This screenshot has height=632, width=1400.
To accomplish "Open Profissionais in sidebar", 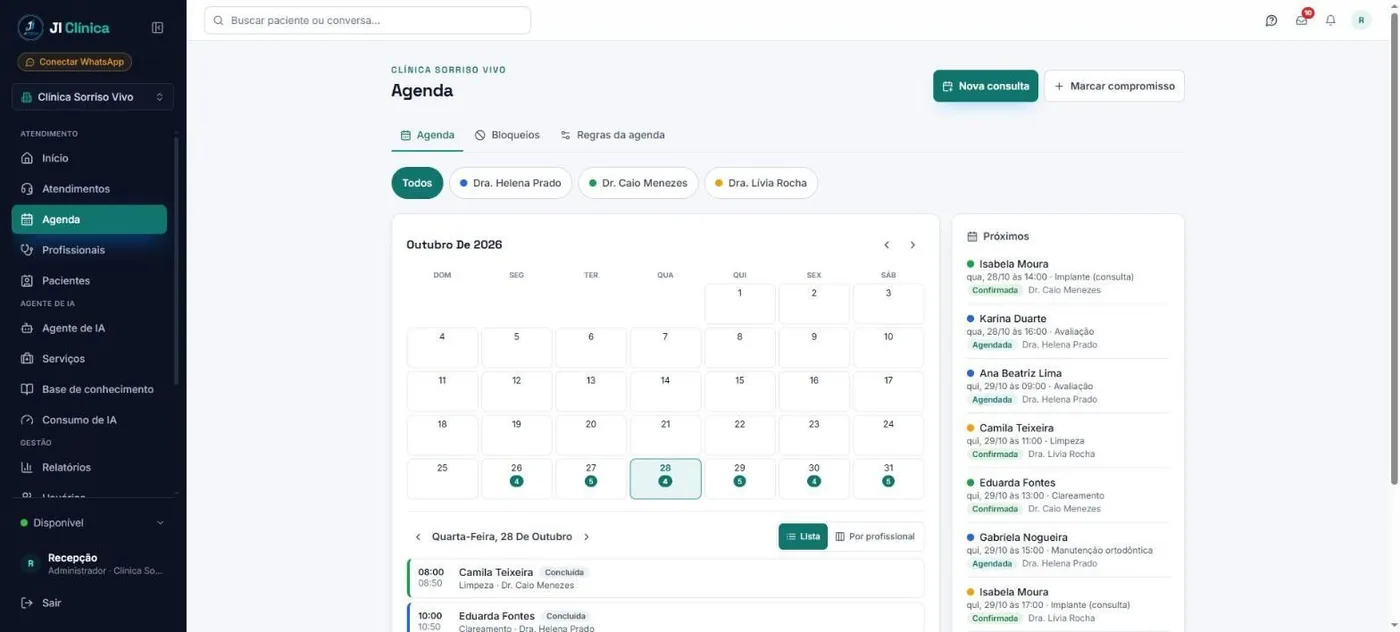I will click(89, 250).
